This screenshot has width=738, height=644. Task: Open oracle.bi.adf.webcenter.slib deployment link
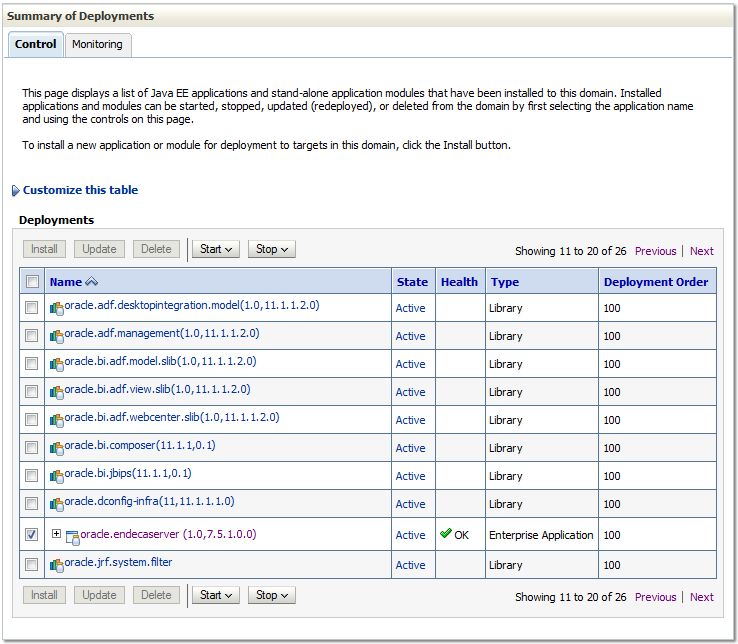click(x=172, y=417)
